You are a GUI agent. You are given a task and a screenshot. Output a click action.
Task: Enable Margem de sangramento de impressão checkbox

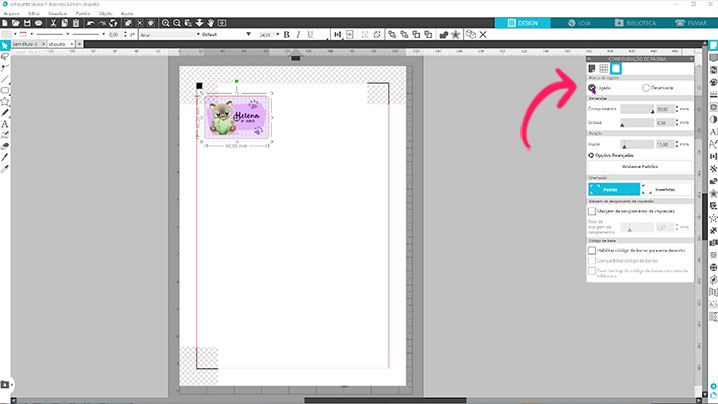[592, 211]
